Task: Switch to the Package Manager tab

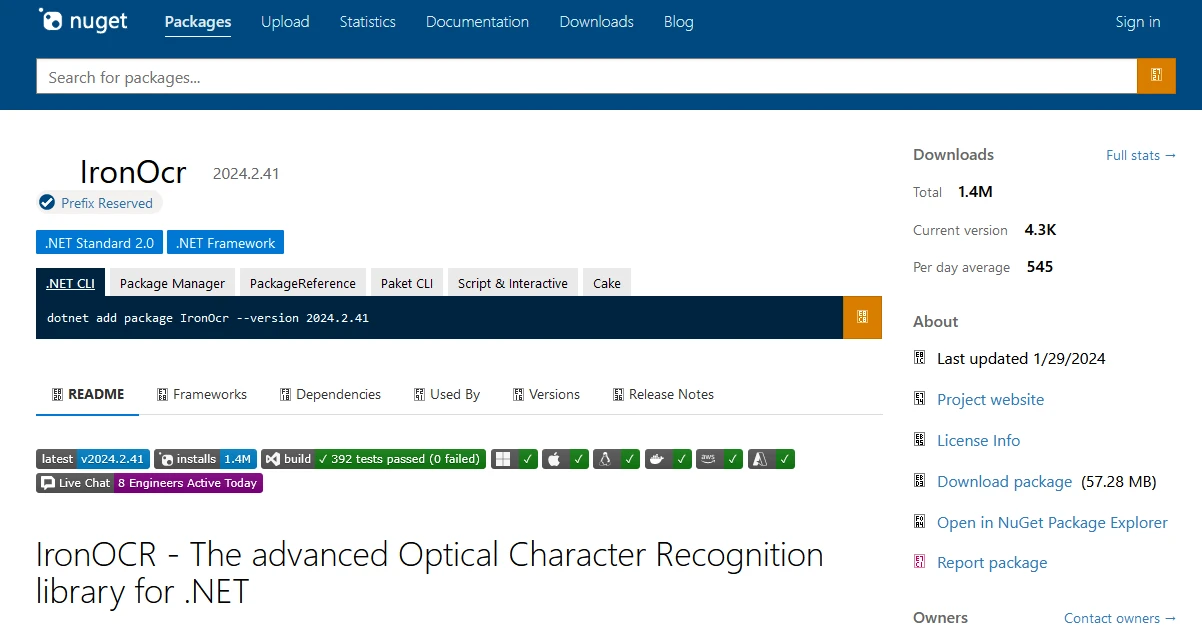Action: pyautogui.click(x=172, y=283)
